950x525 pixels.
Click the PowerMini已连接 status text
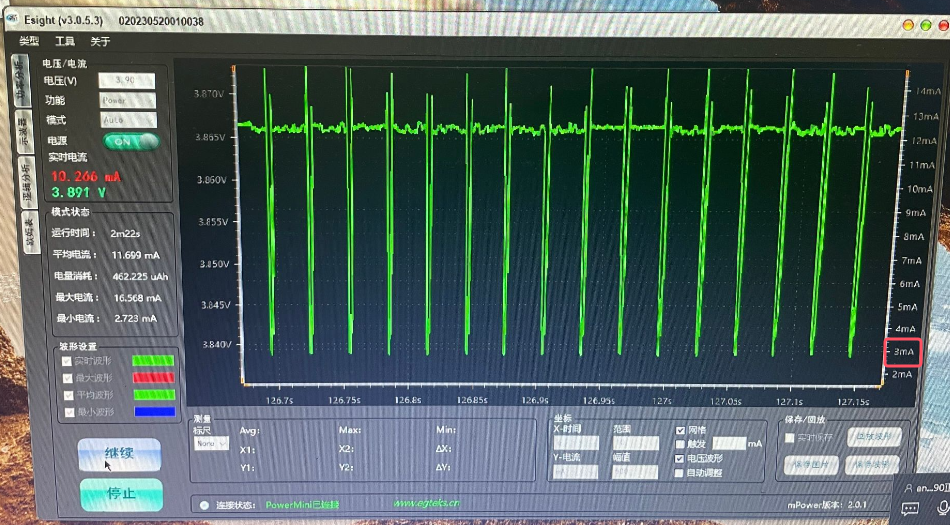(302, 505)
